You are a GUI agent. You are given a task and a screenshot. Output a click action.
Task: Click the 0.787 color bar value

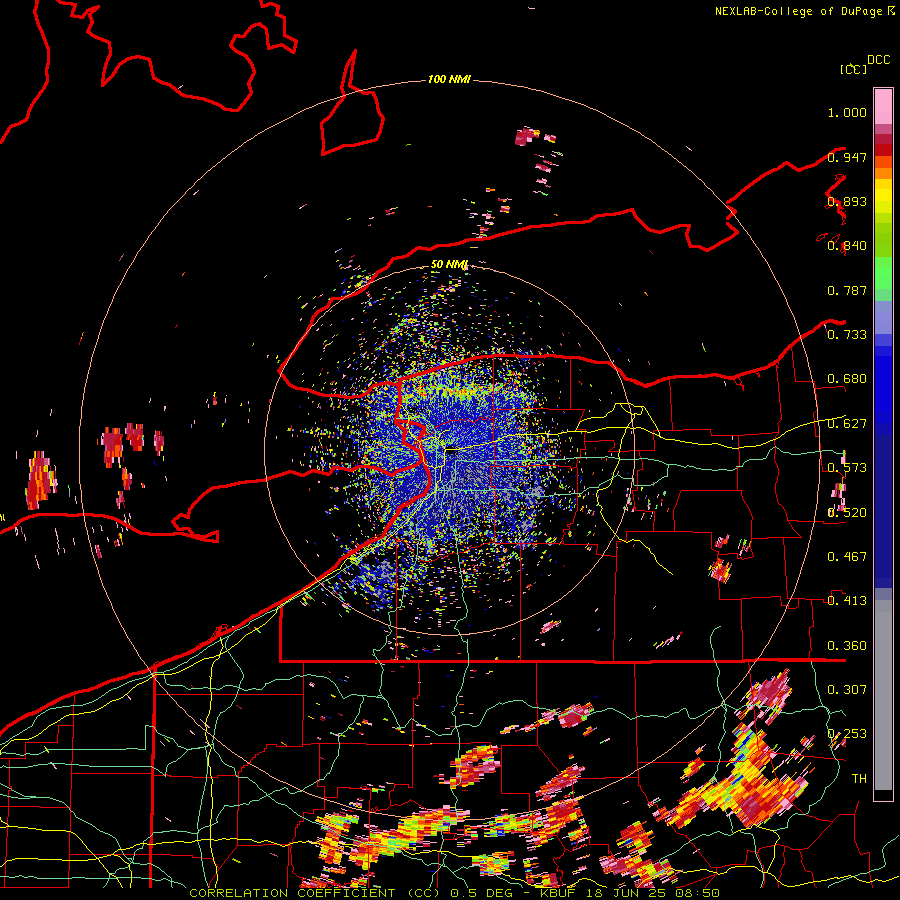(847, 290)
